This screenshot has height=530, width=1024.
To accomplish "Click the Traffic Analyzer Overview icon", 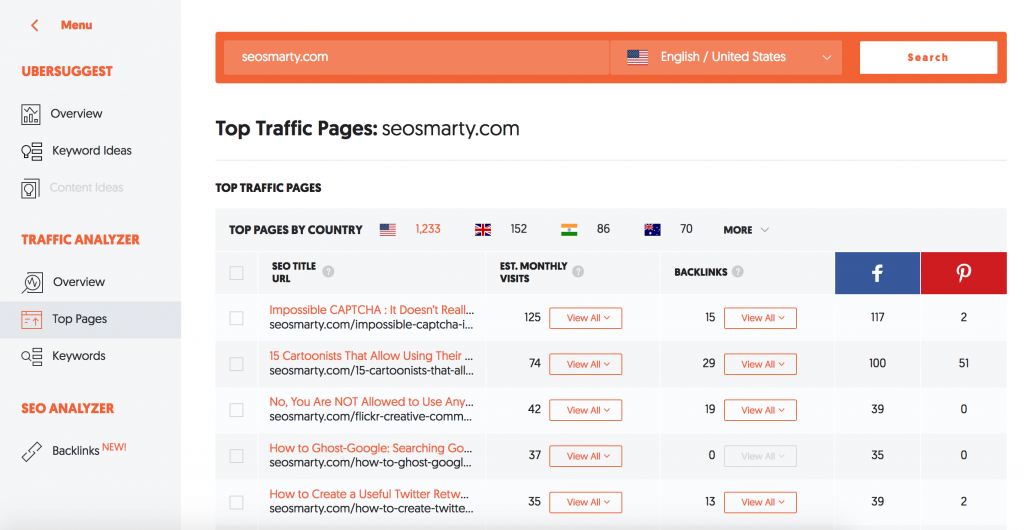I will [x=32, y=283].
